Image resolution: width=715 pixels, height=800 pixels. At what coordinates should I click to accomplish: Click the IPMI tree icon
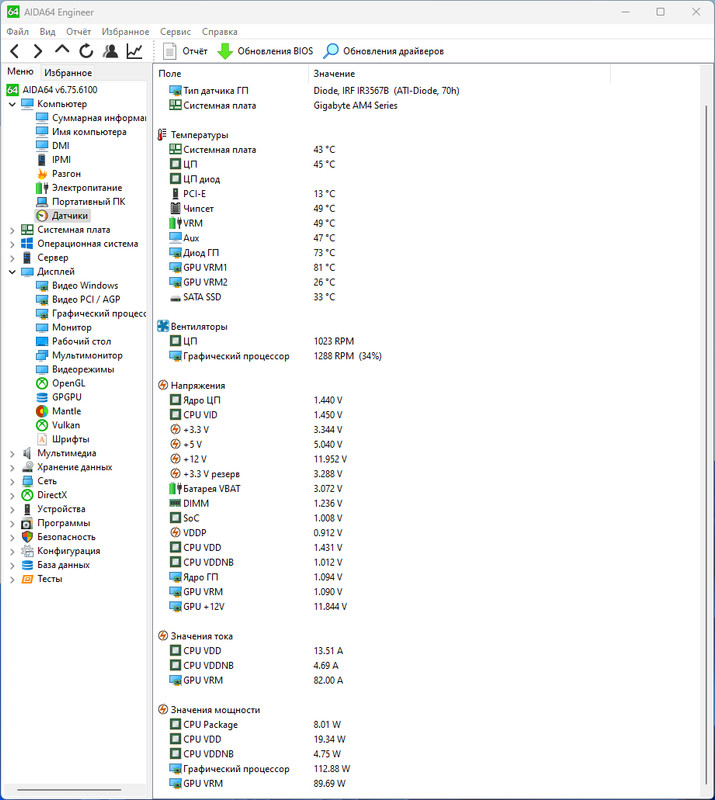(42, 160)
